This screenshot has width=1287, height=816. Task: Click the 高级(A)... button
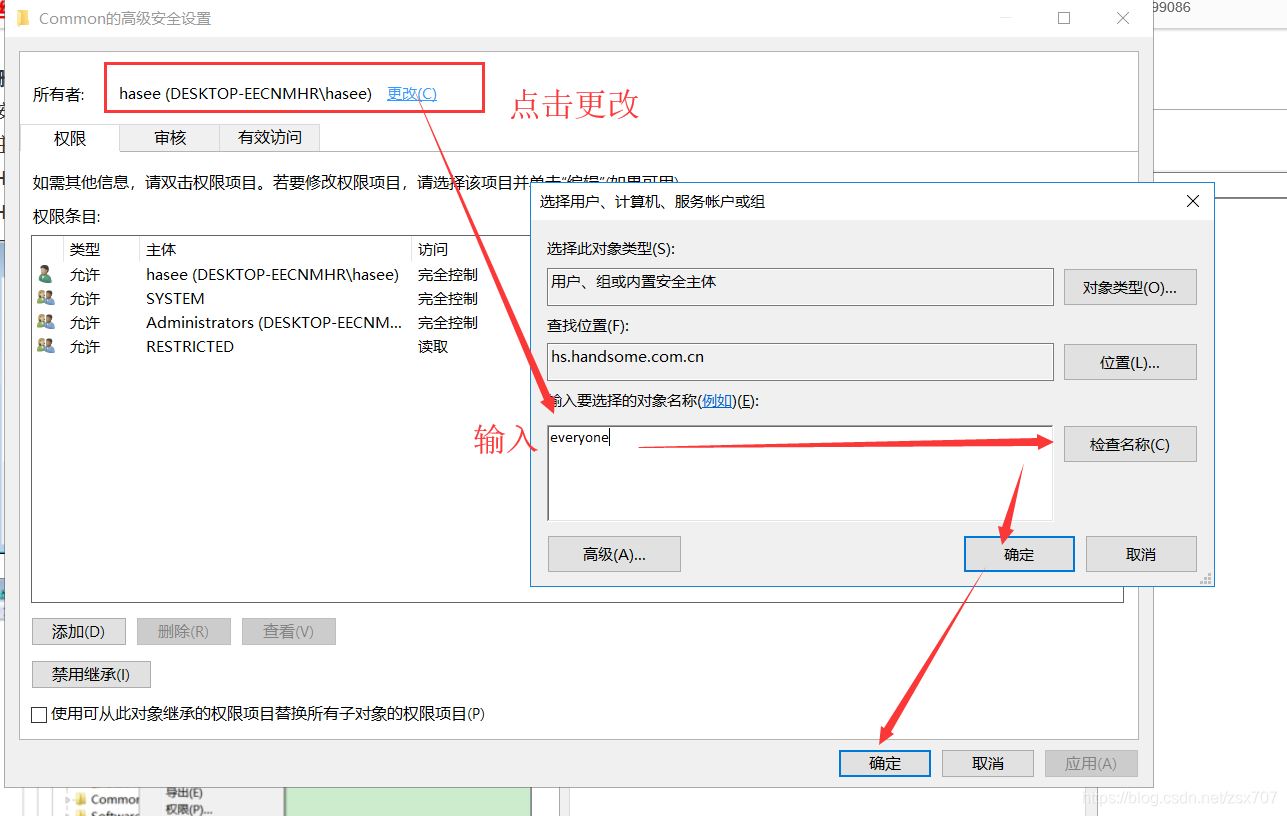click(x=614, y=554)
